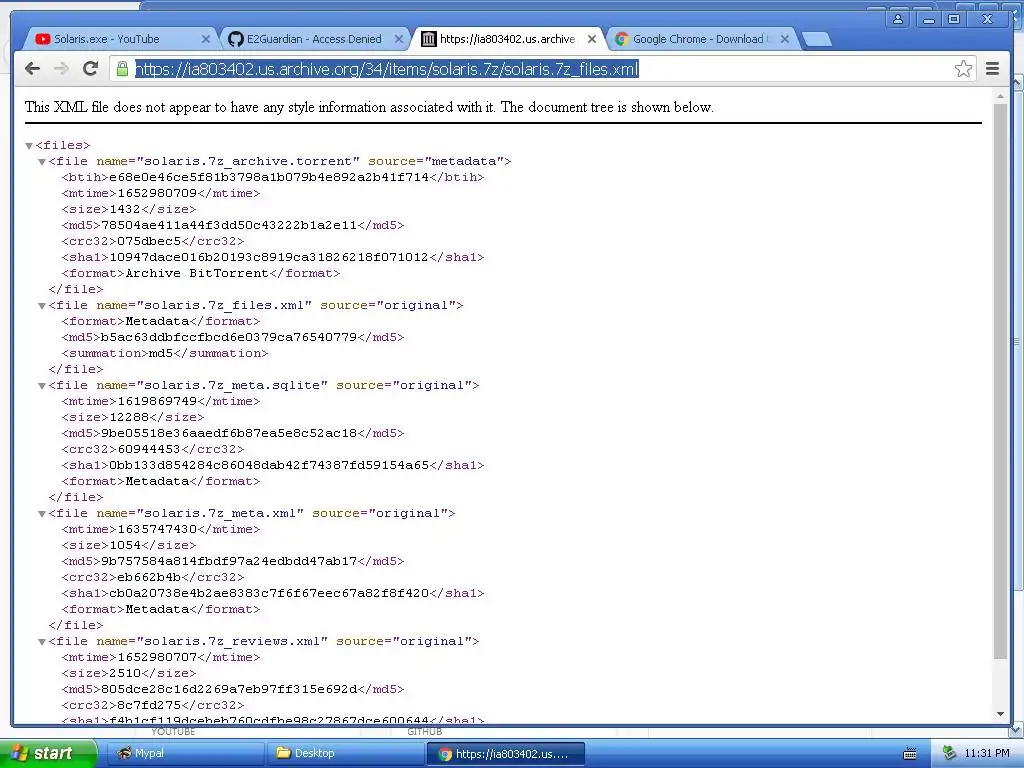Screen dimensions: 1024x768
Task: Click the green padlock security icon
Action: tap(122, 69)
